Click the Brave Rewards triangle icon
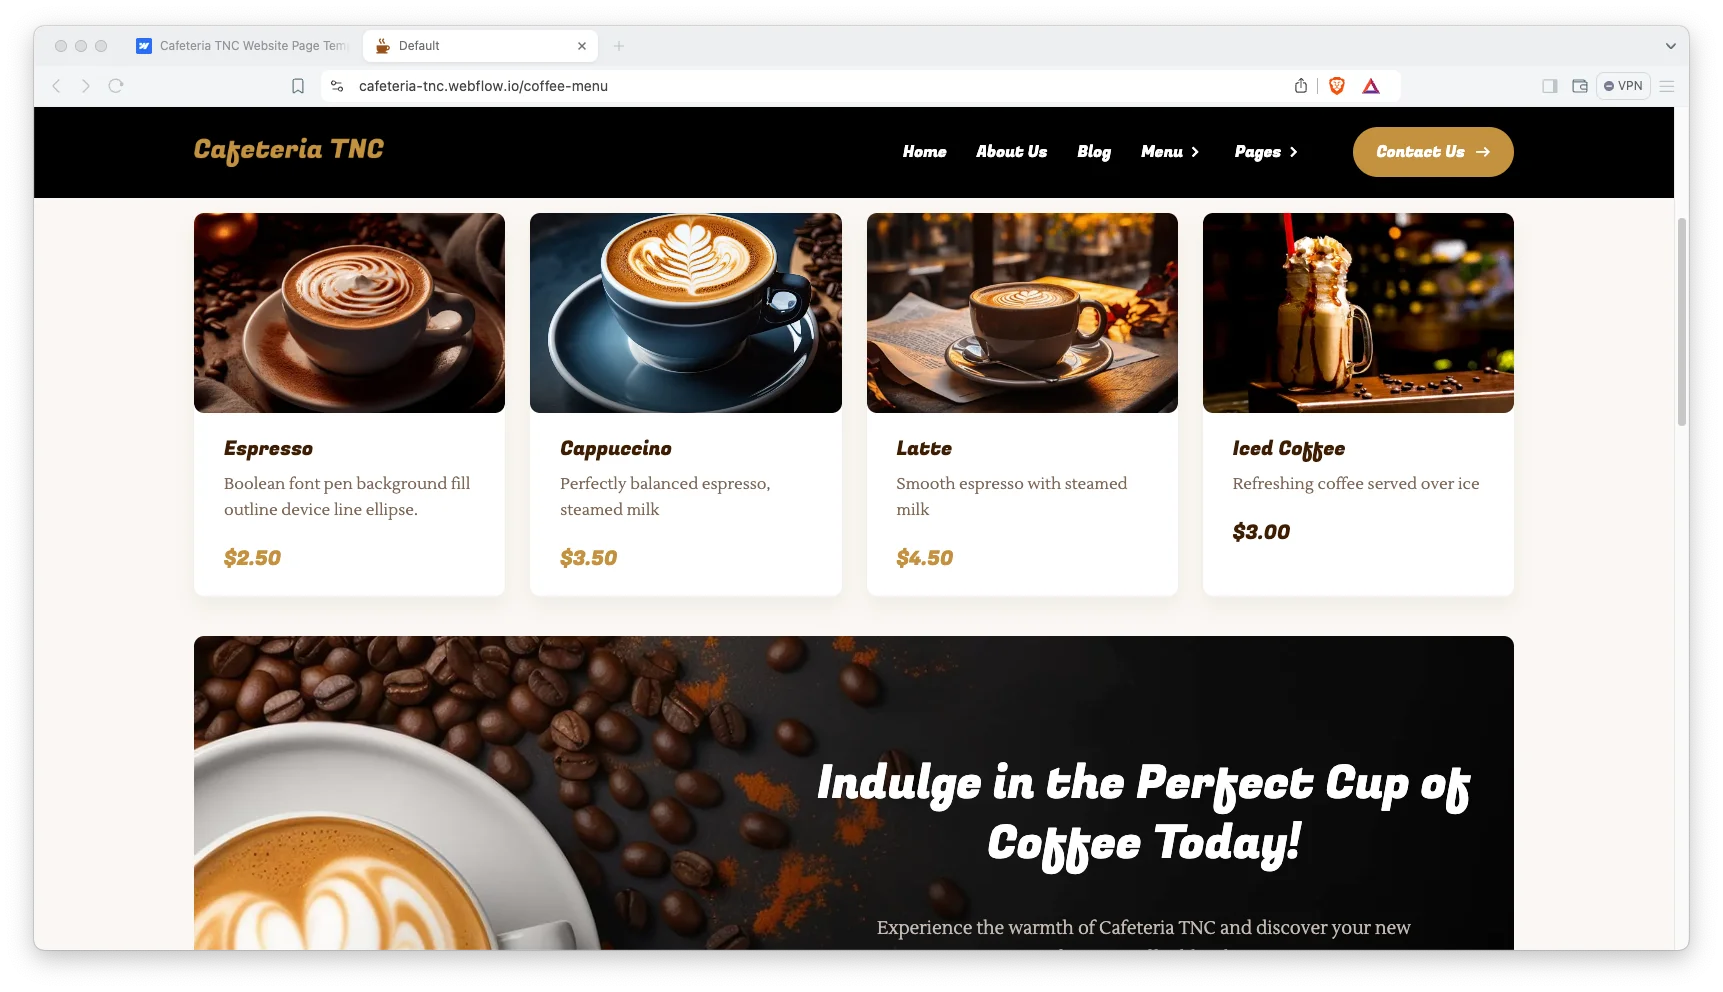1723x992 pixels. point(1371,86)
